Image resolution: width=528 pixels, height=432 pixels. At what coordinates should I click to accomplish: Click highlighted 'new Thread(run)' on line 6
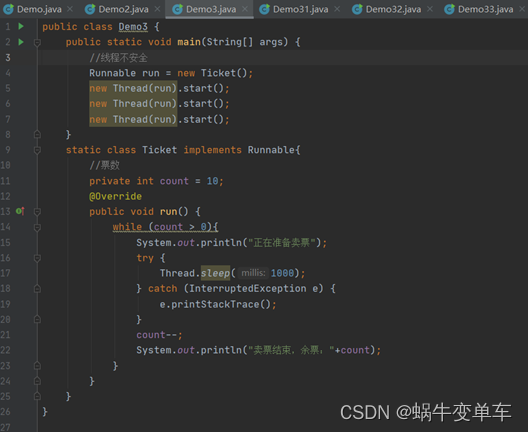133,104
